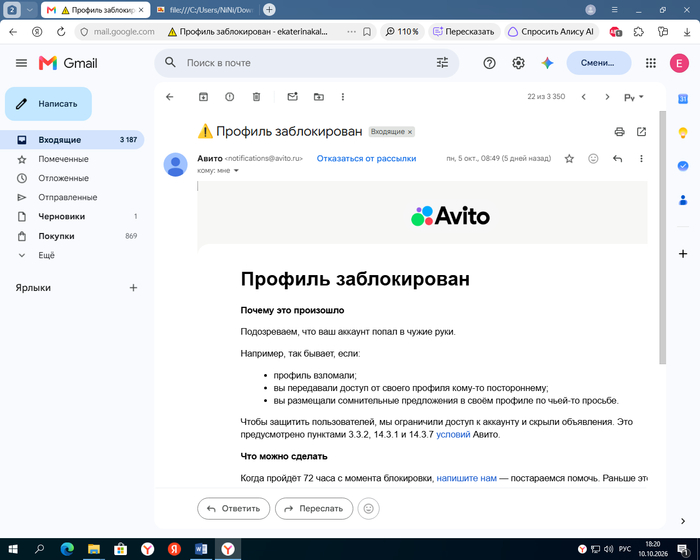
Task: Open Google Calendar side panel
Action: point(683,99)
